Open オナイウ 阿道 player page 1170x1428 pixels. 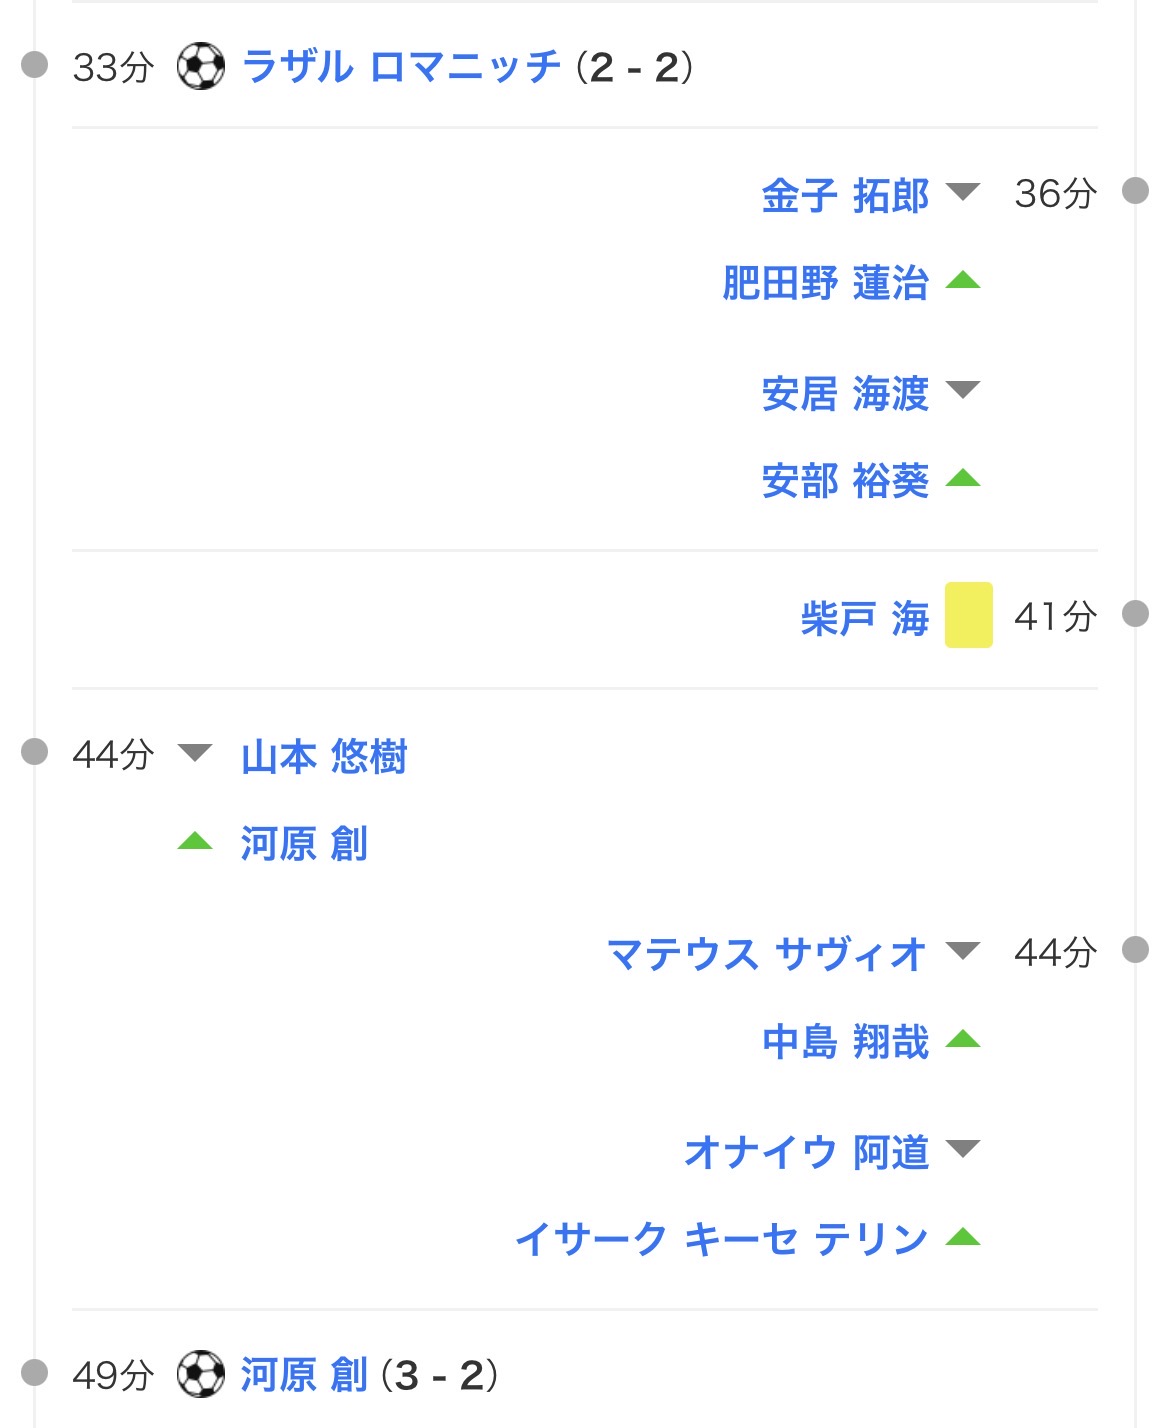pos(807,1152)
